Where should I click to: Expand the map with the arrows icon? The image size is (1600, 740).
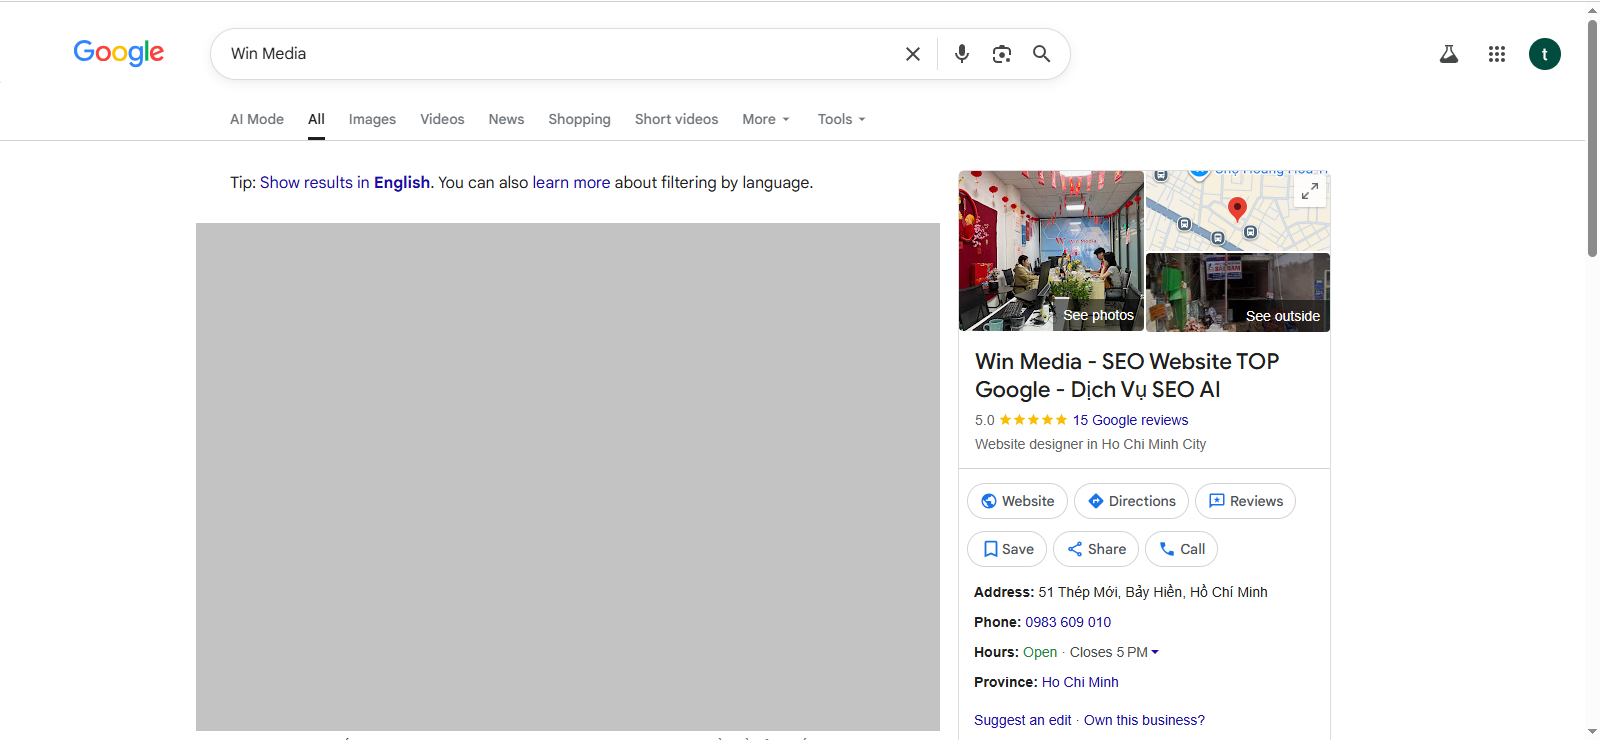point(1309,190)
